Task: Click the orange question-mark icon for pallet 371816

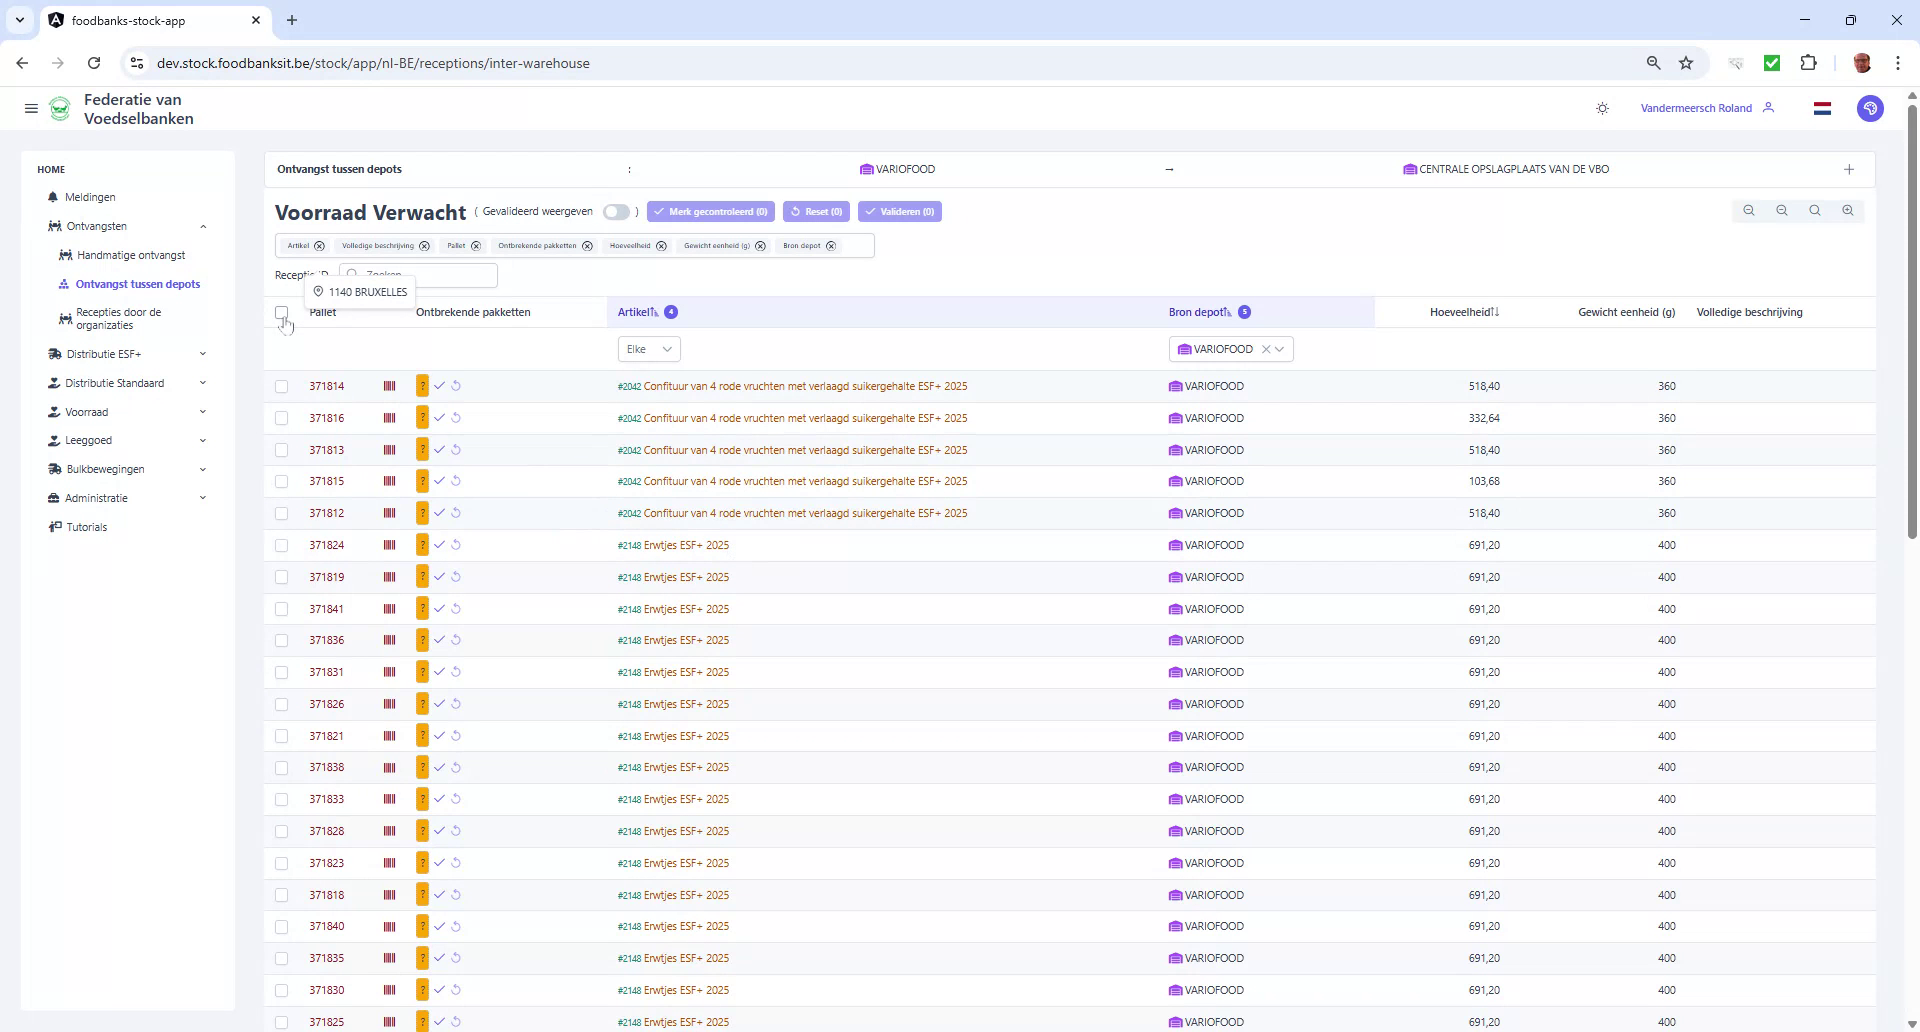Action: coord(422,418)
